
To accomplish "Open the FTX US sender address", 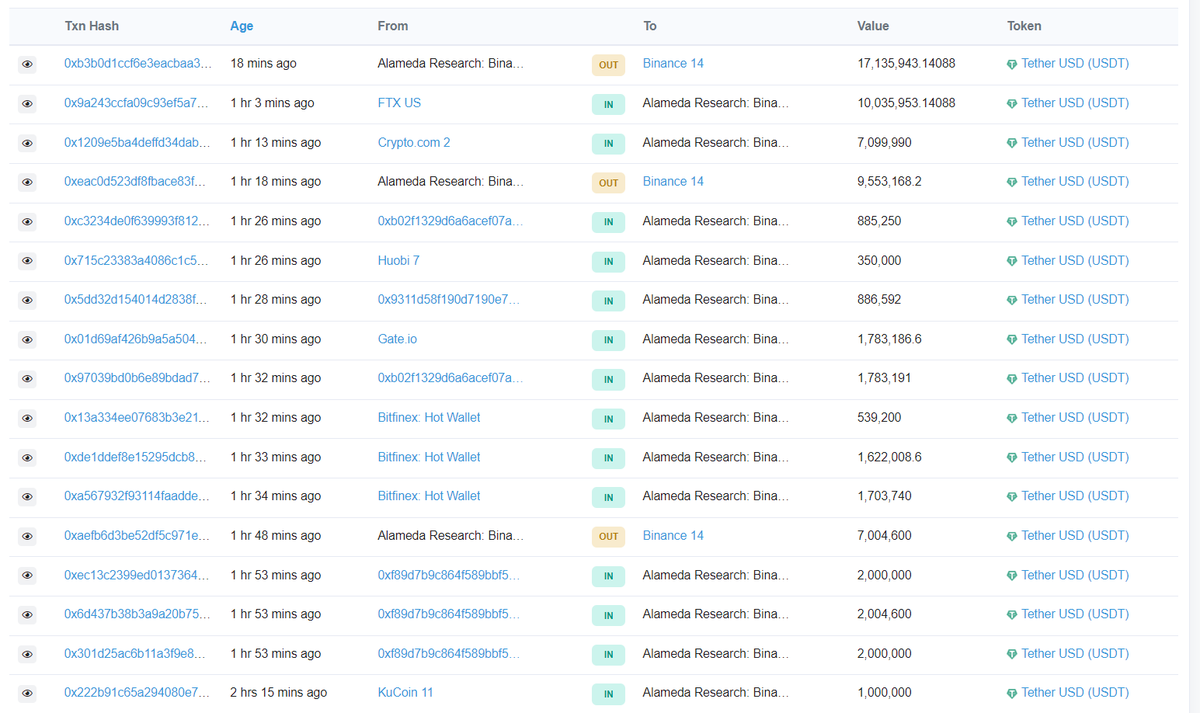I will click(399, 103).
